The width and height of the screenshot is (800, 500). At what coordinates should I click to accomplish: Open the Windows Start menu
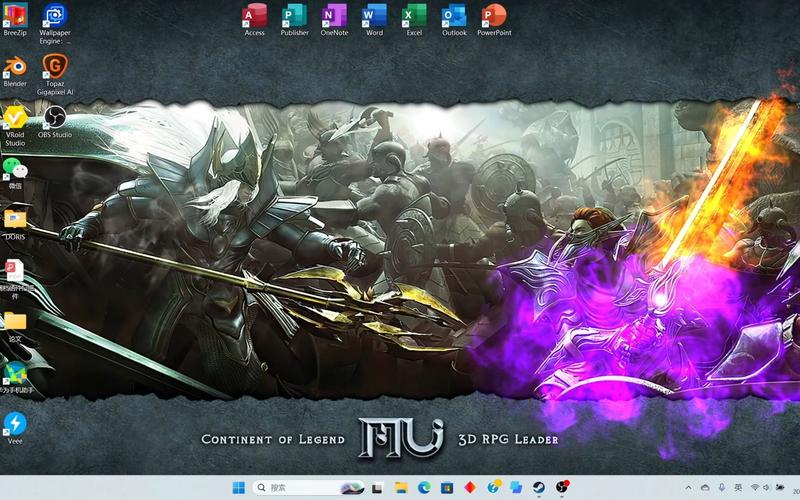pos(238,488)
